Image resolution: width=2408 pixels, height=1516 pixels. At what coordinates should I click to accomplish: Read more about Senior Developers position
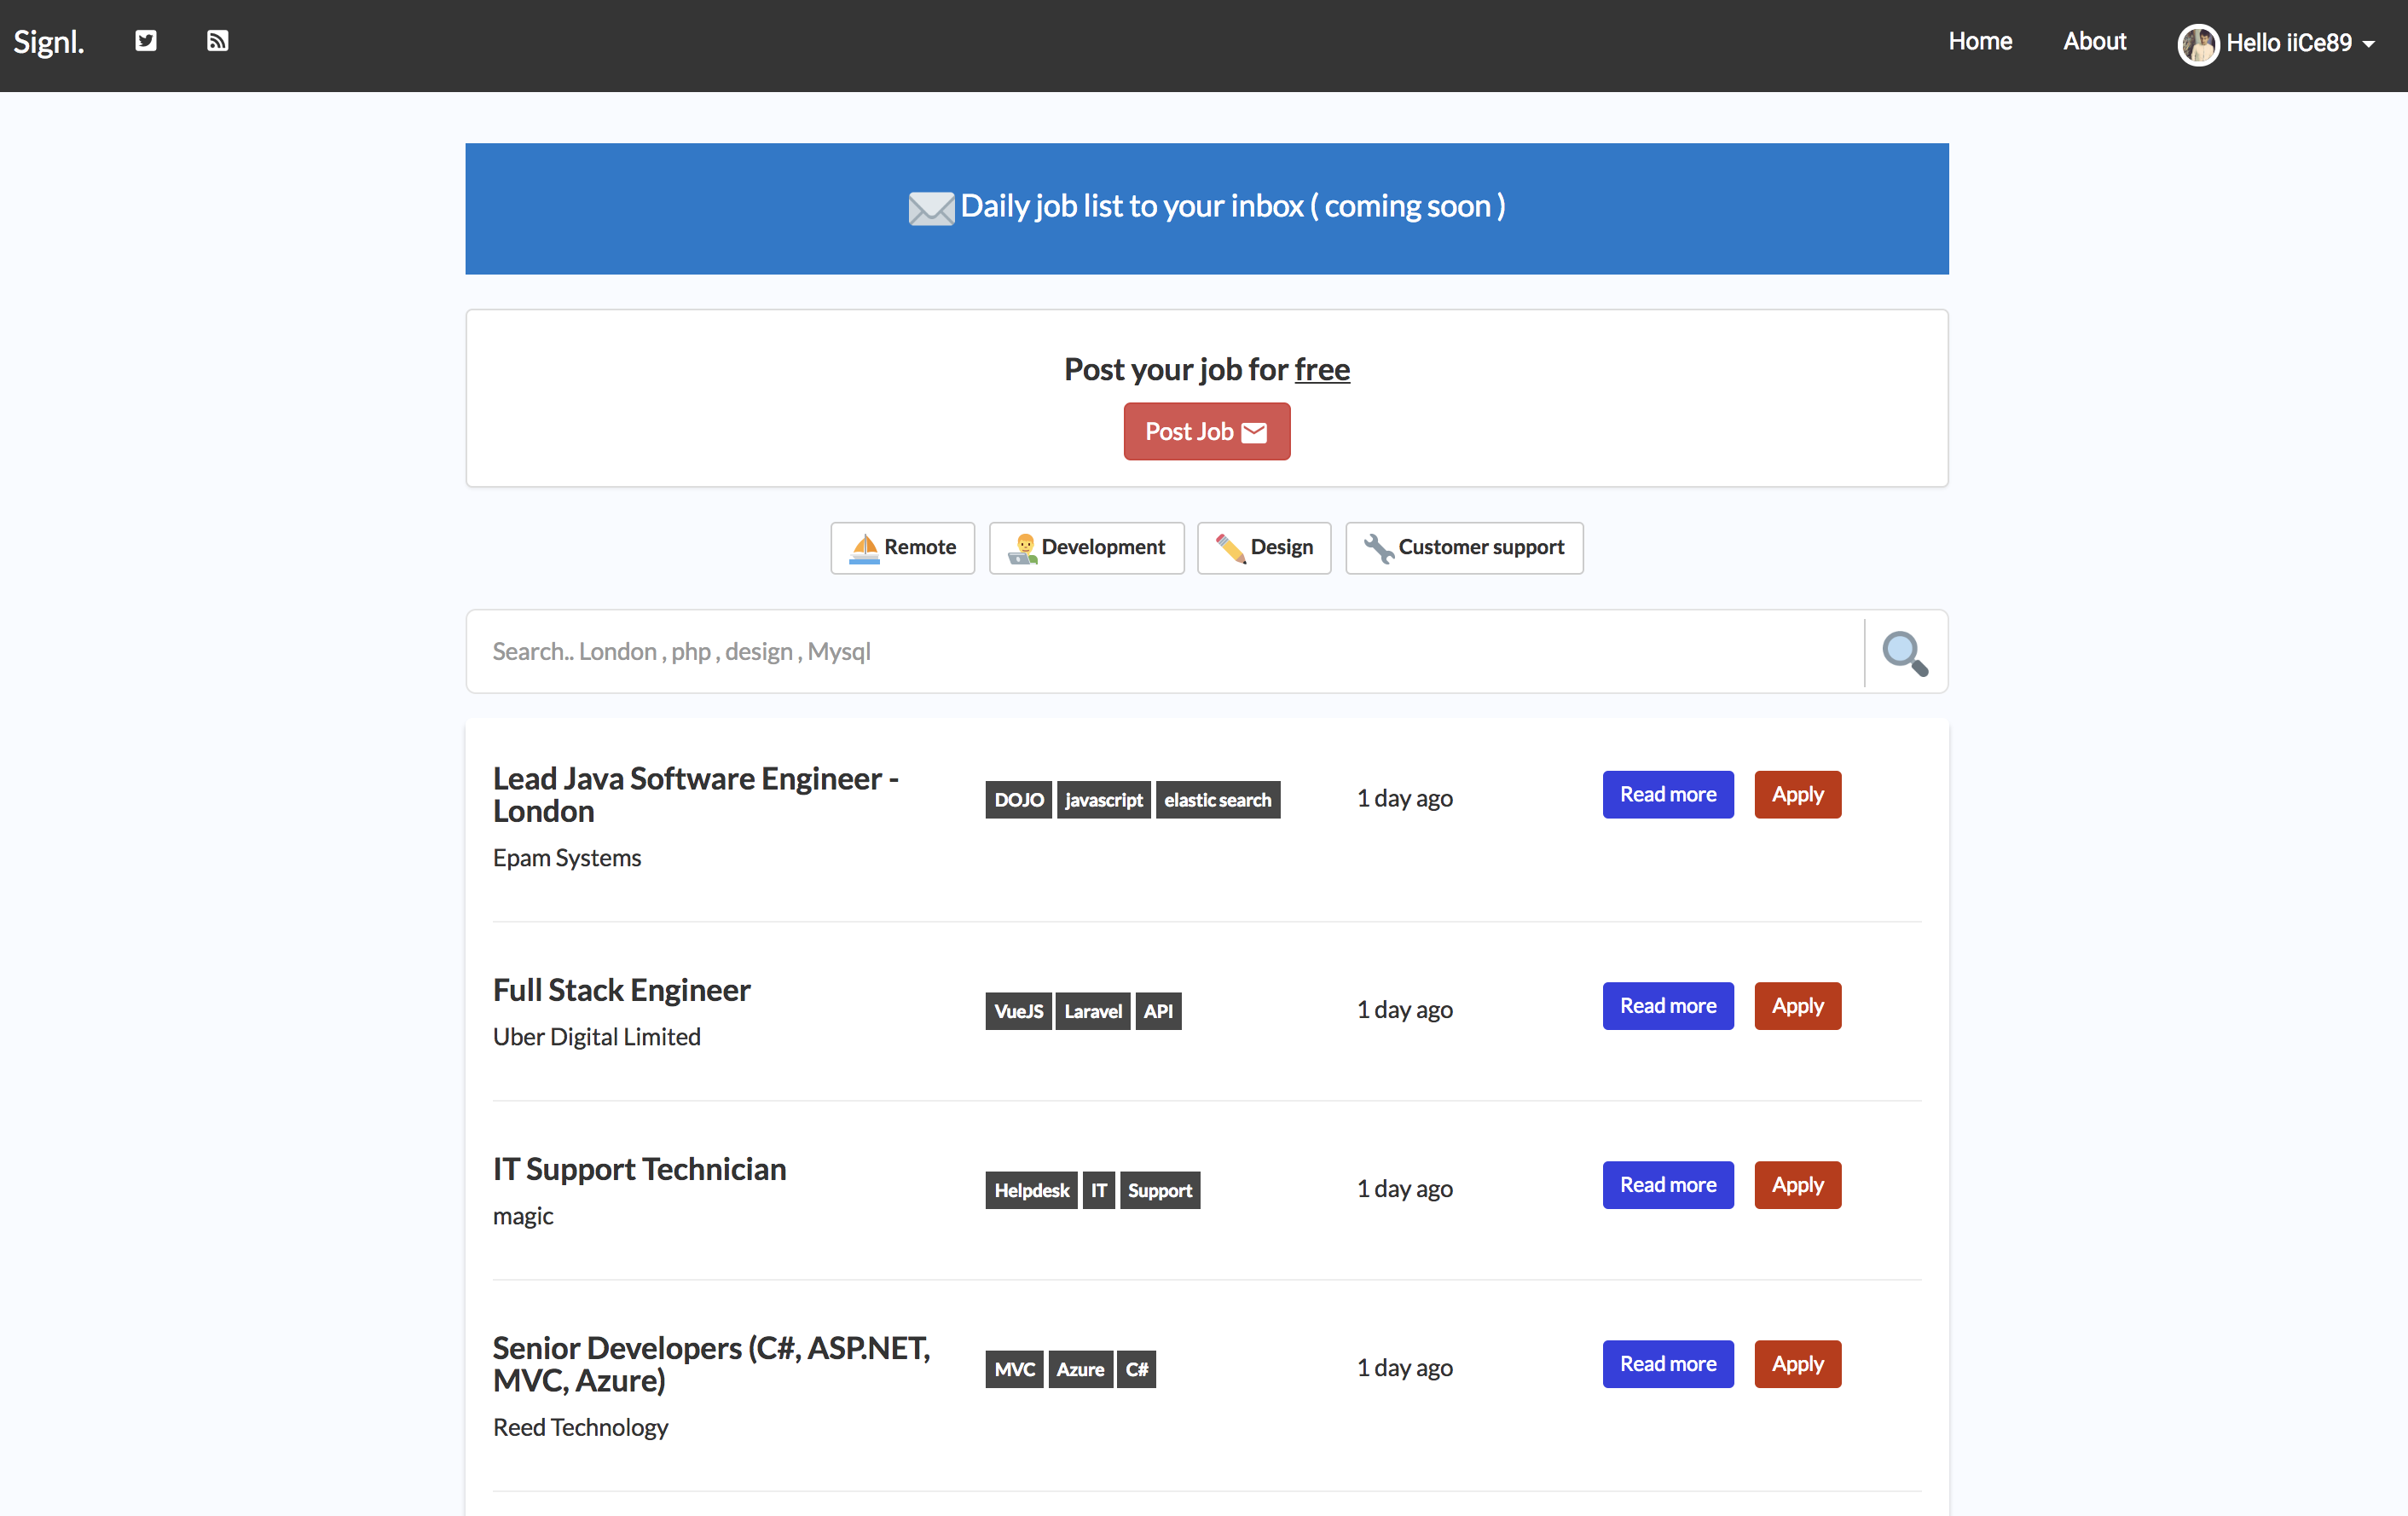(1667, 1363)
